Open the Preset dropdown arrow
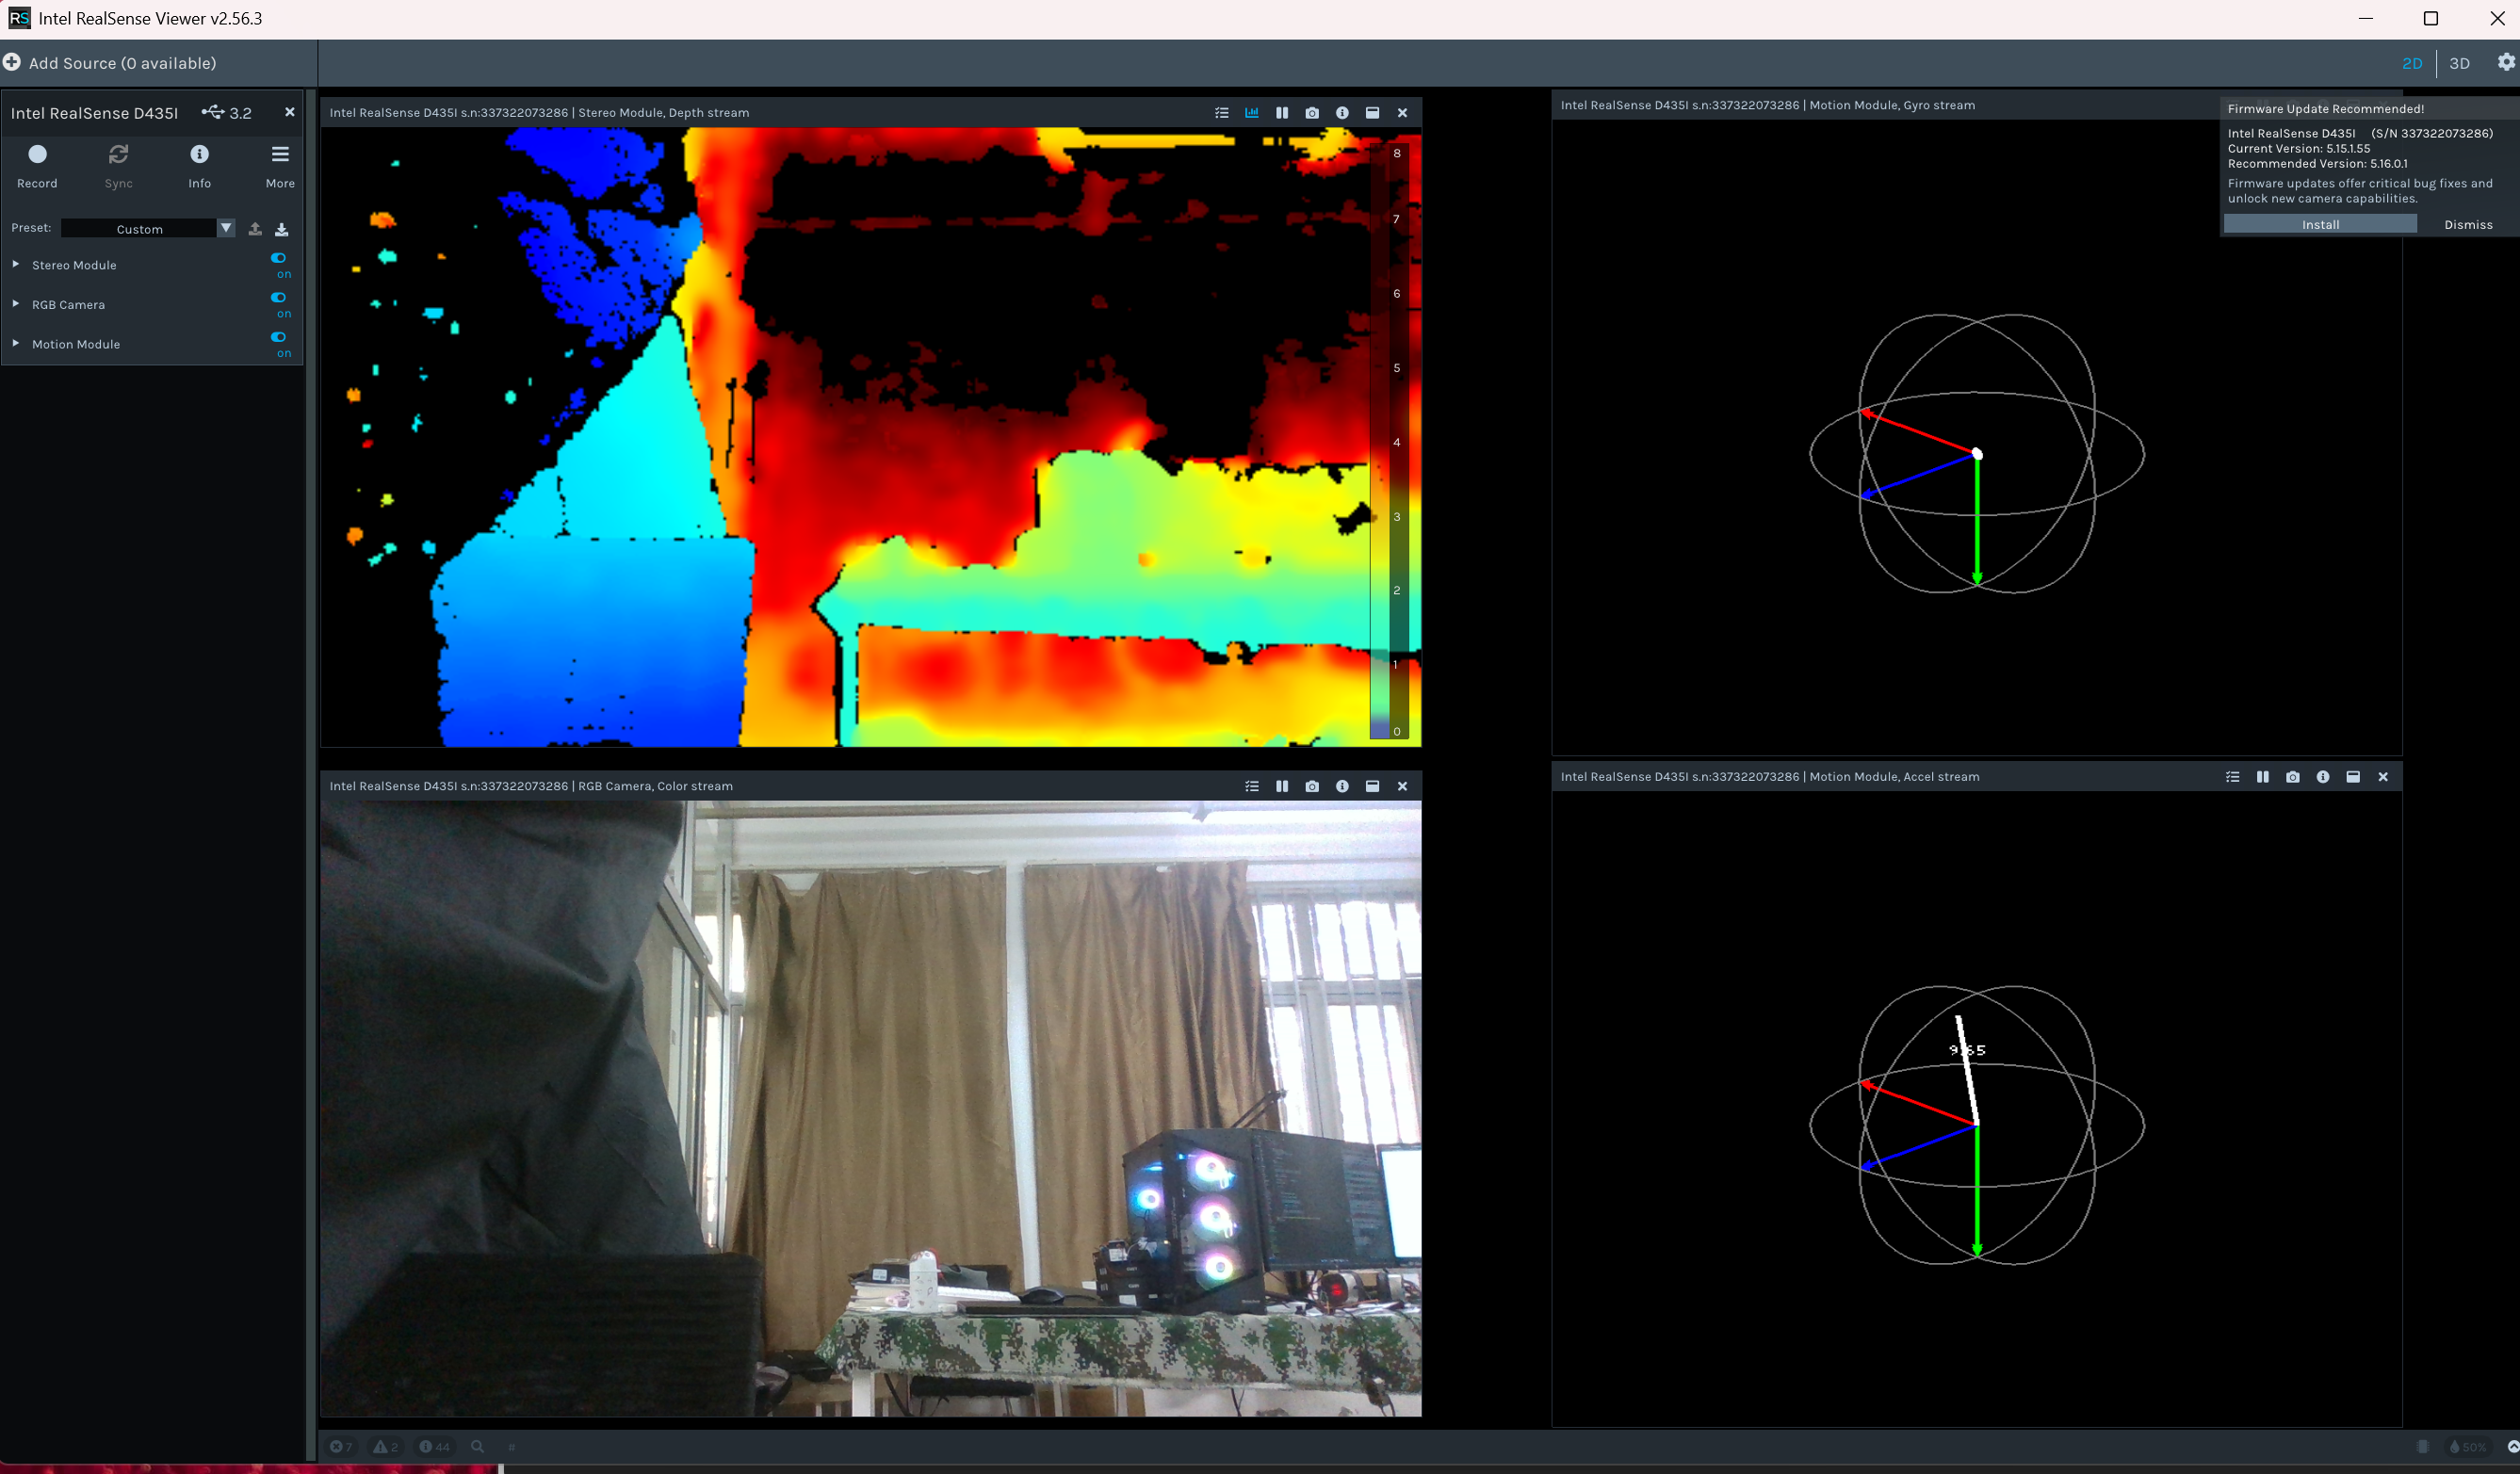2520x1474 pixels. (x=226, y=228)
